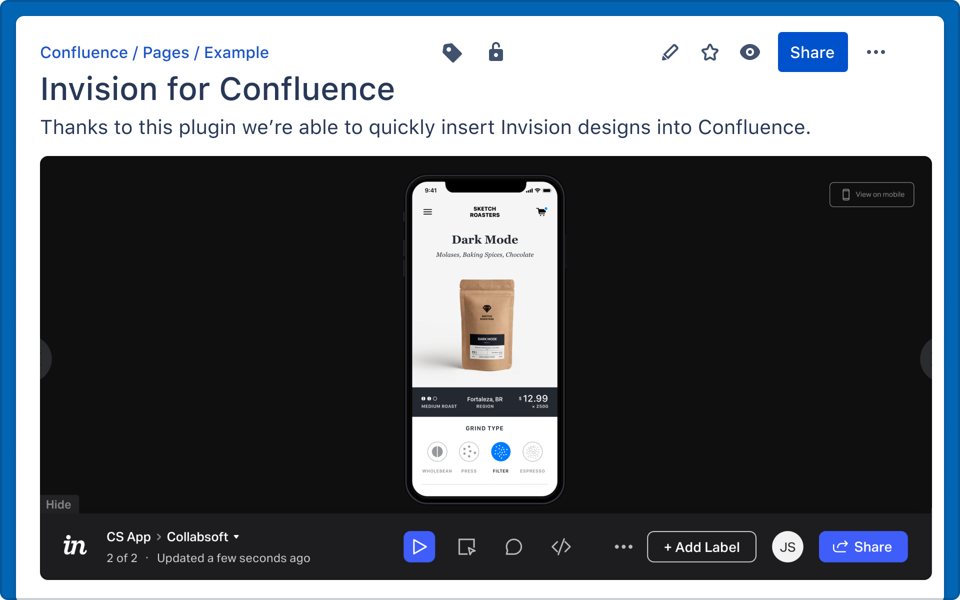Open shopping cart in phone prototype
The image size is (960, 600).
point(542,212)
